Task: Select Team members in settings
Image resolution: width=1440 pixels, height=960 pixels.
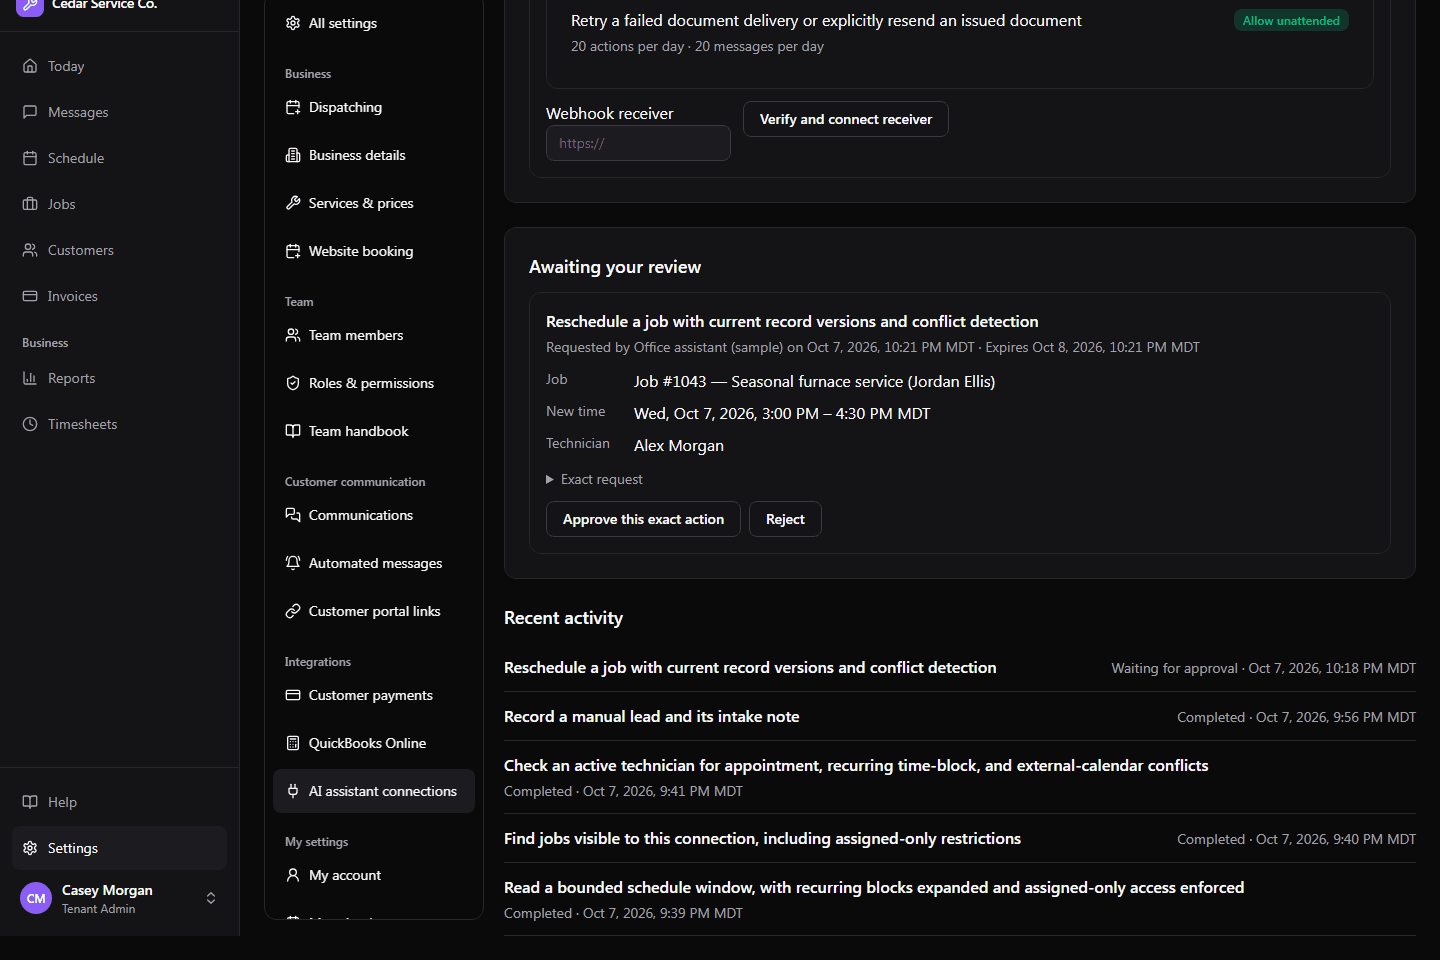Action: tap(374, 335)
